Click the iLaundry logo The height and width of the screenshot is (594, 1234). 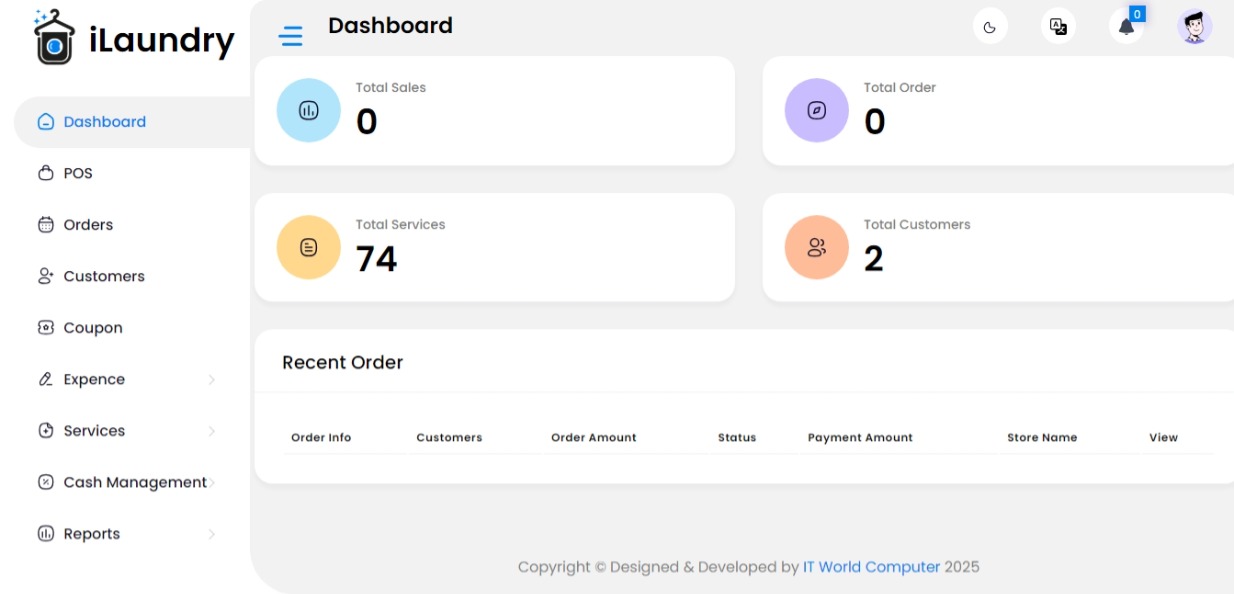click(134, 39)
